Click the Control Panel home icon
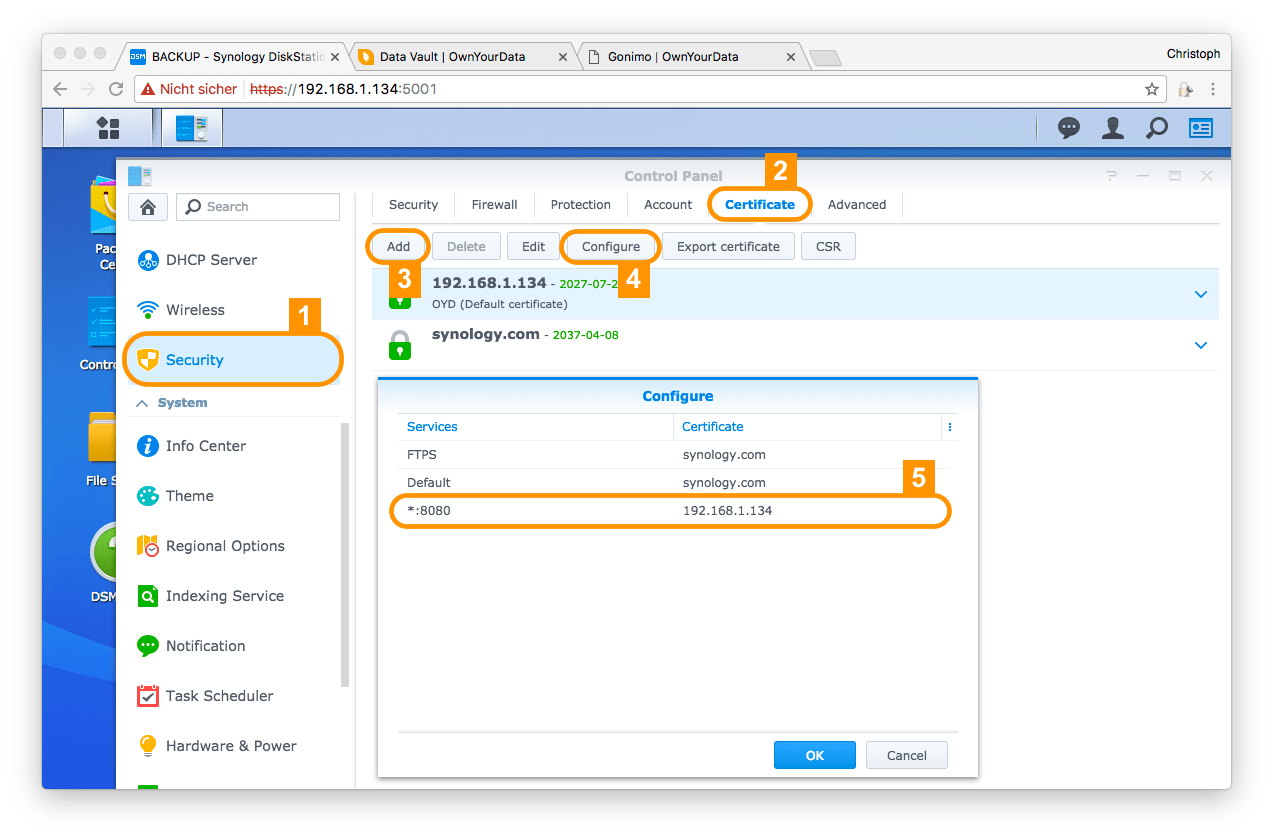Screen dimensions: 1273x839 click(x=148, y=207)
